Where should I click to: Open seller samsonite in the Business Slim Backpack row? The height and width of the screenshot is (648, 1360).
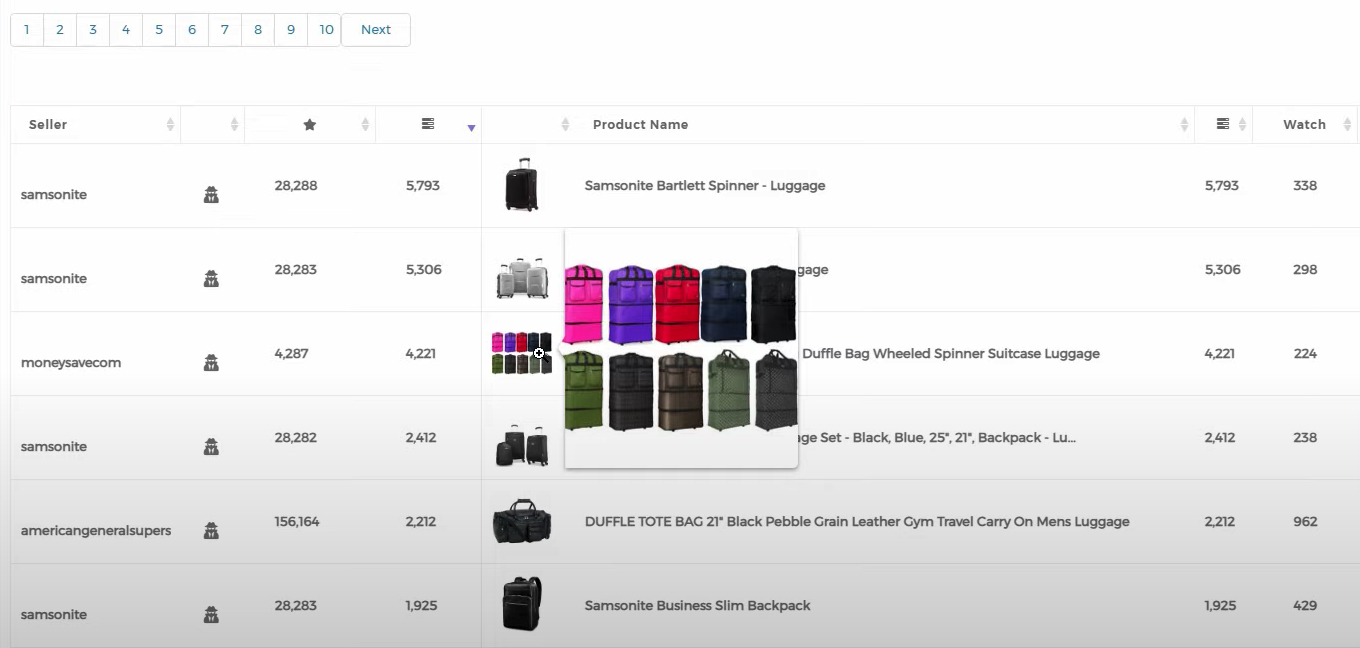point(54,614)
